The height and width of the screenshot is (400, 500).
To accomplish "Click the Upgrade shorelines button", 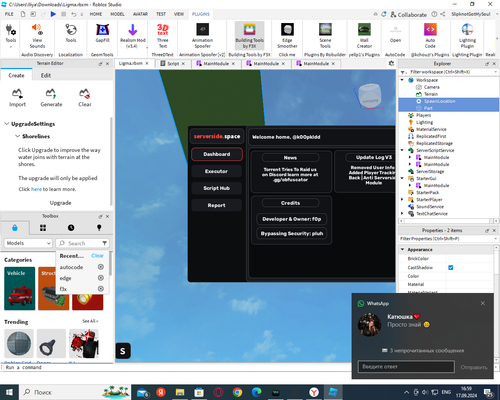I will tap(60, 203).
